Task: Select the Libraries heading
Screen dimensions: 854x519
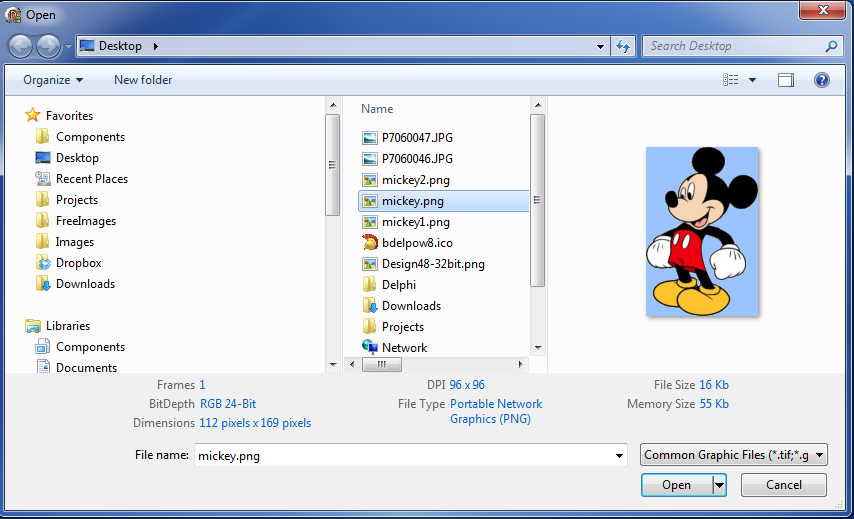Action: click(57, 326)
